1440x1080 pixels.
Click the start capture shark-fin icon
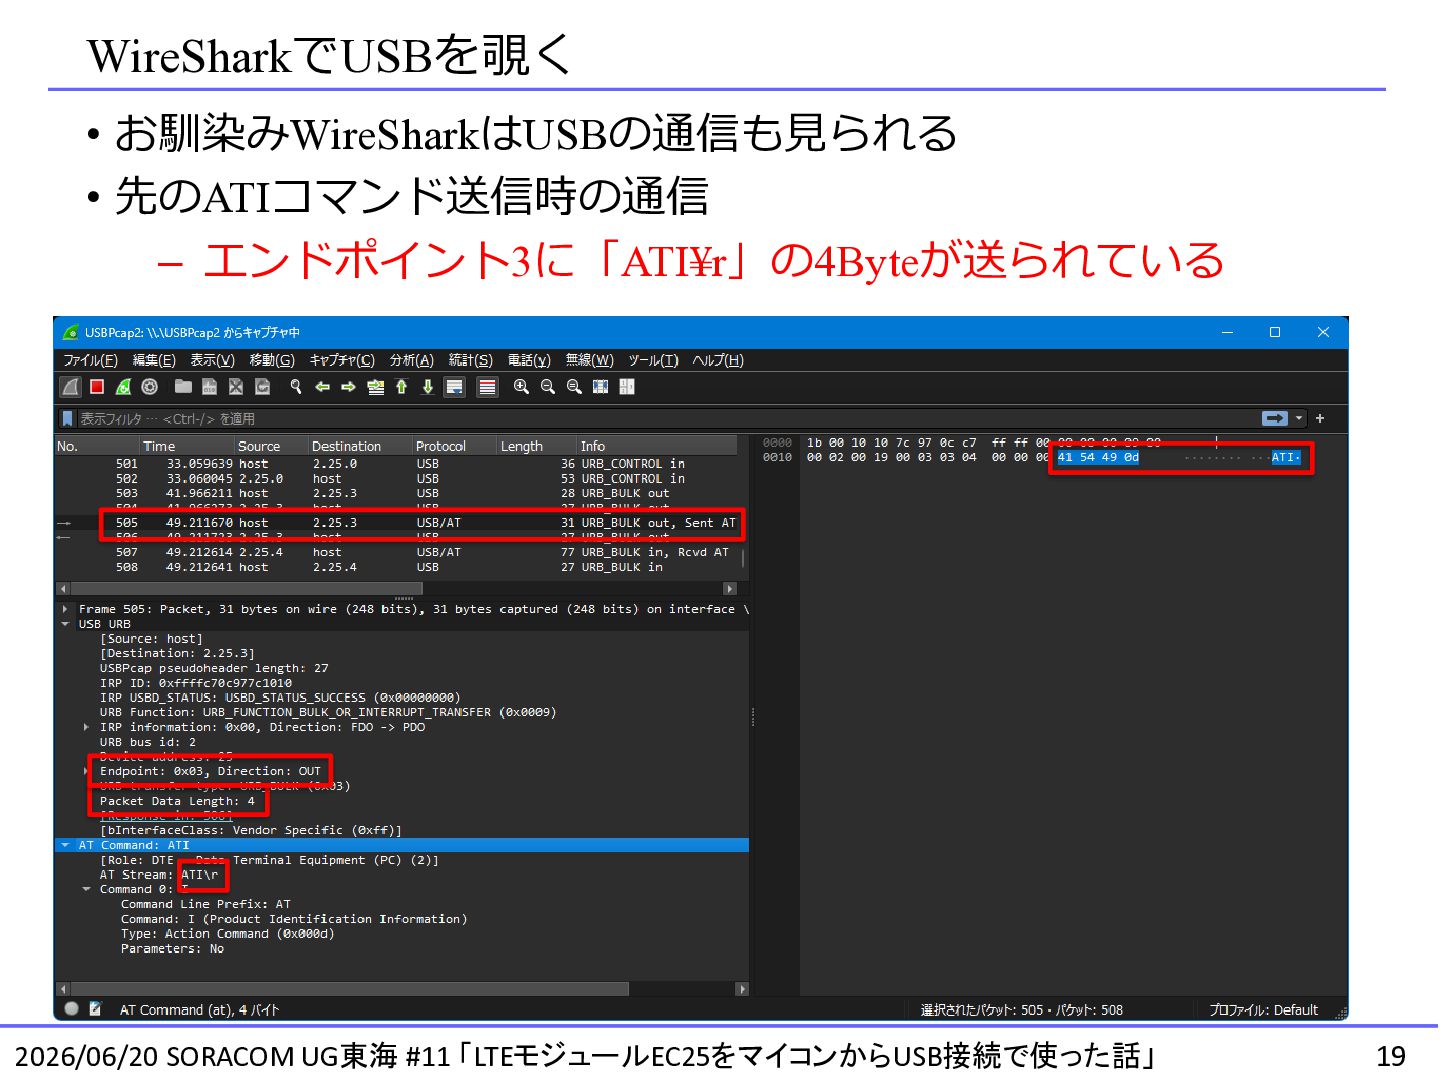click(x=71, y=387)
